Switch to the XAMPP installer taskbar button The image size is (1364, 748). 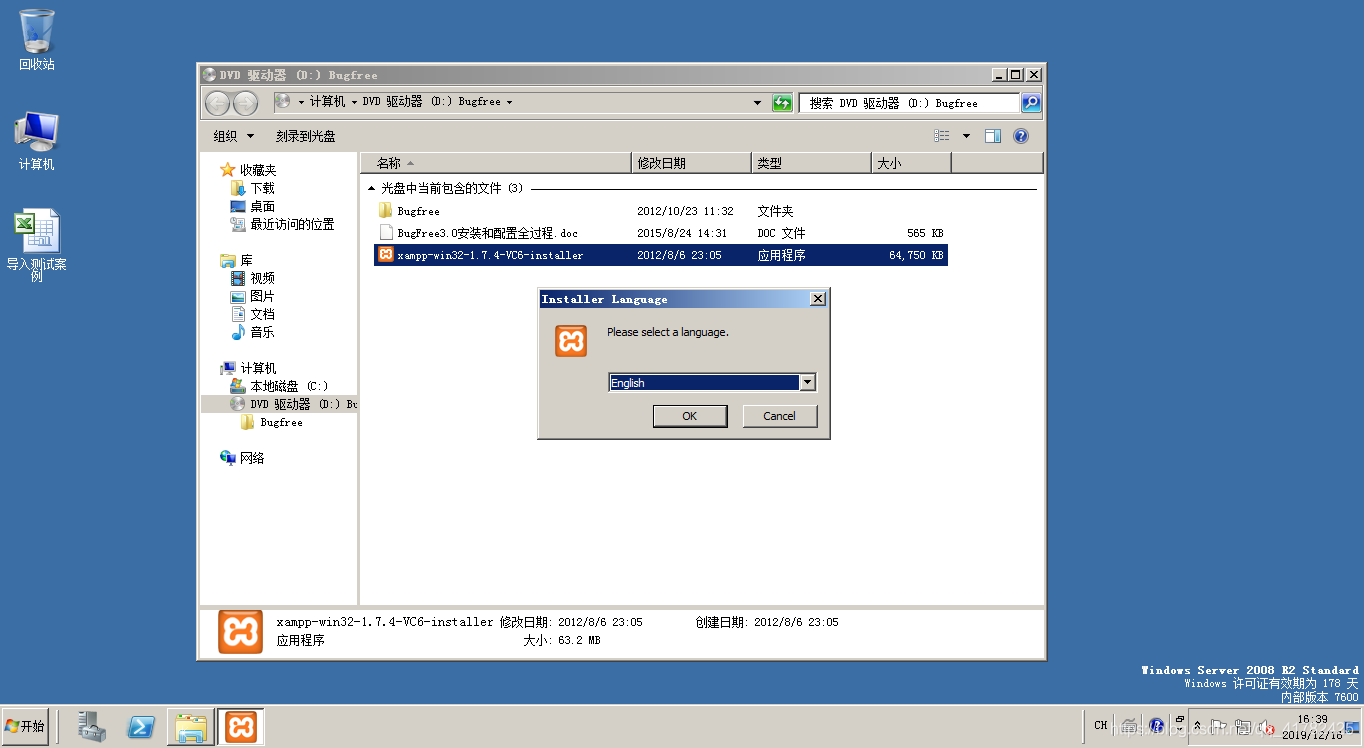pos(240,727)
